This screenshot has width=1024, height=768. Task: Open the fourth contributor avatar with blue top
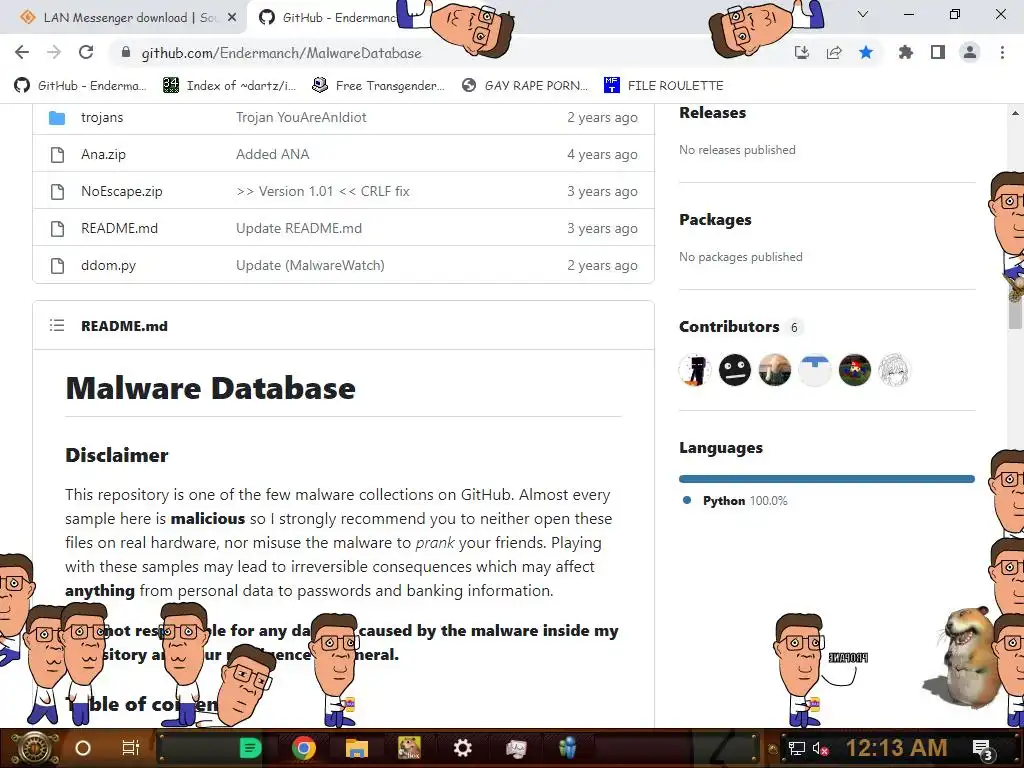tap(814, 370)
